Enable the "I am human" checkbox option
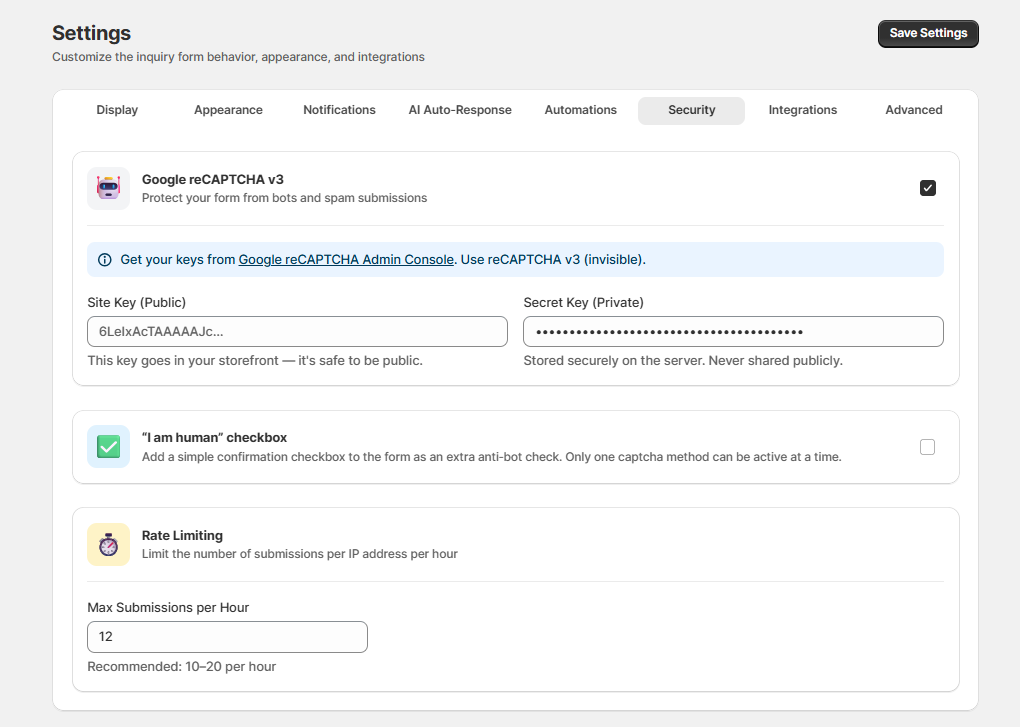Image resolution: width=1020 pixels, height=727 pixels. pos(927,447)
